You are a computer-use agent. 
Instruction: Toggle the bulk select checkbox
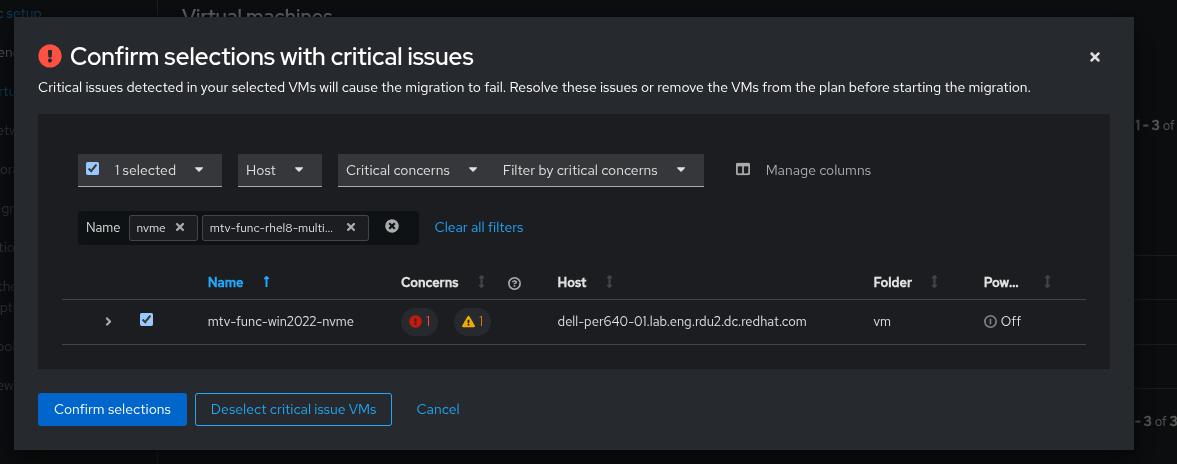(93, 169)
